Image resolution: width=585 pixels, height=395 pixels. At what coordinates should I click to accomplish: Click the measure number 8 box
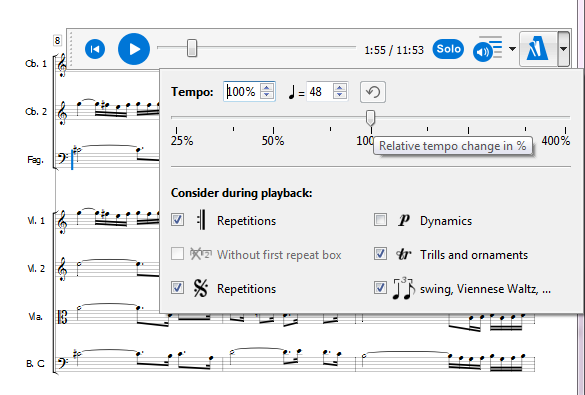tap(57, 40)
